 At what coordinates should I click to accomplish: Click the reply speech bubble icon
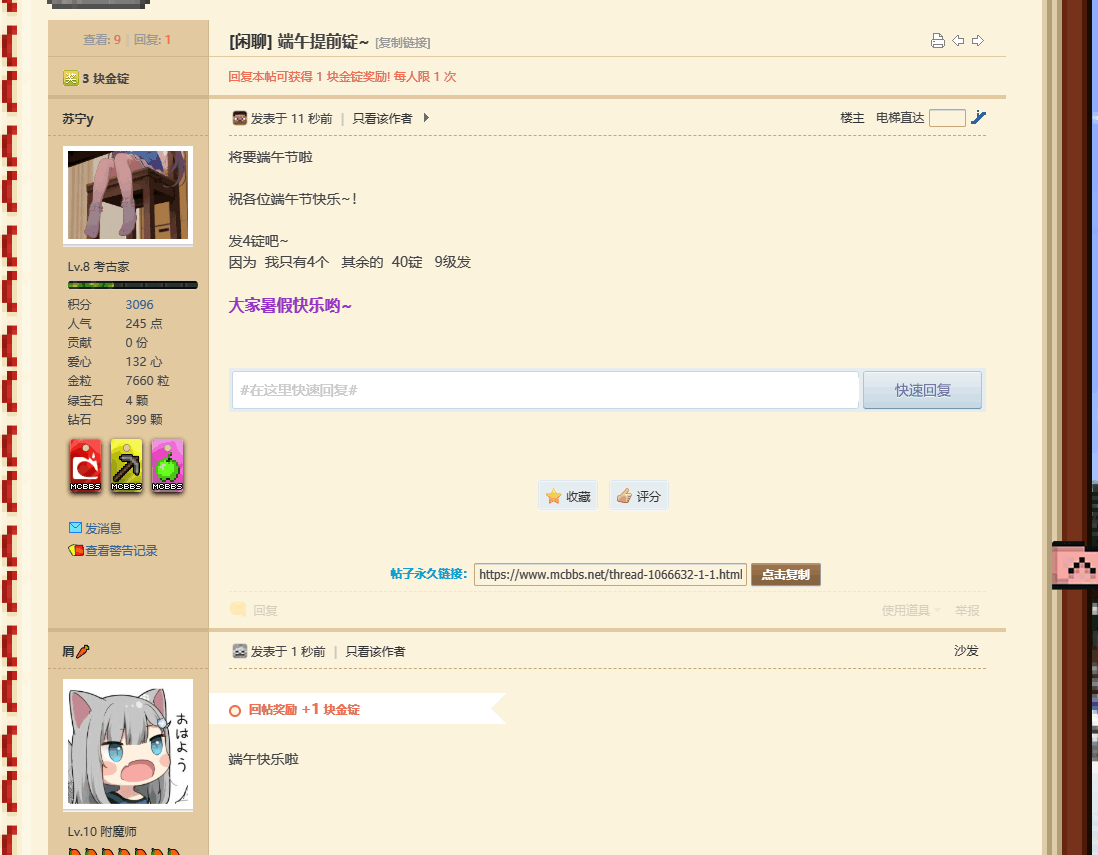[238, 609]
